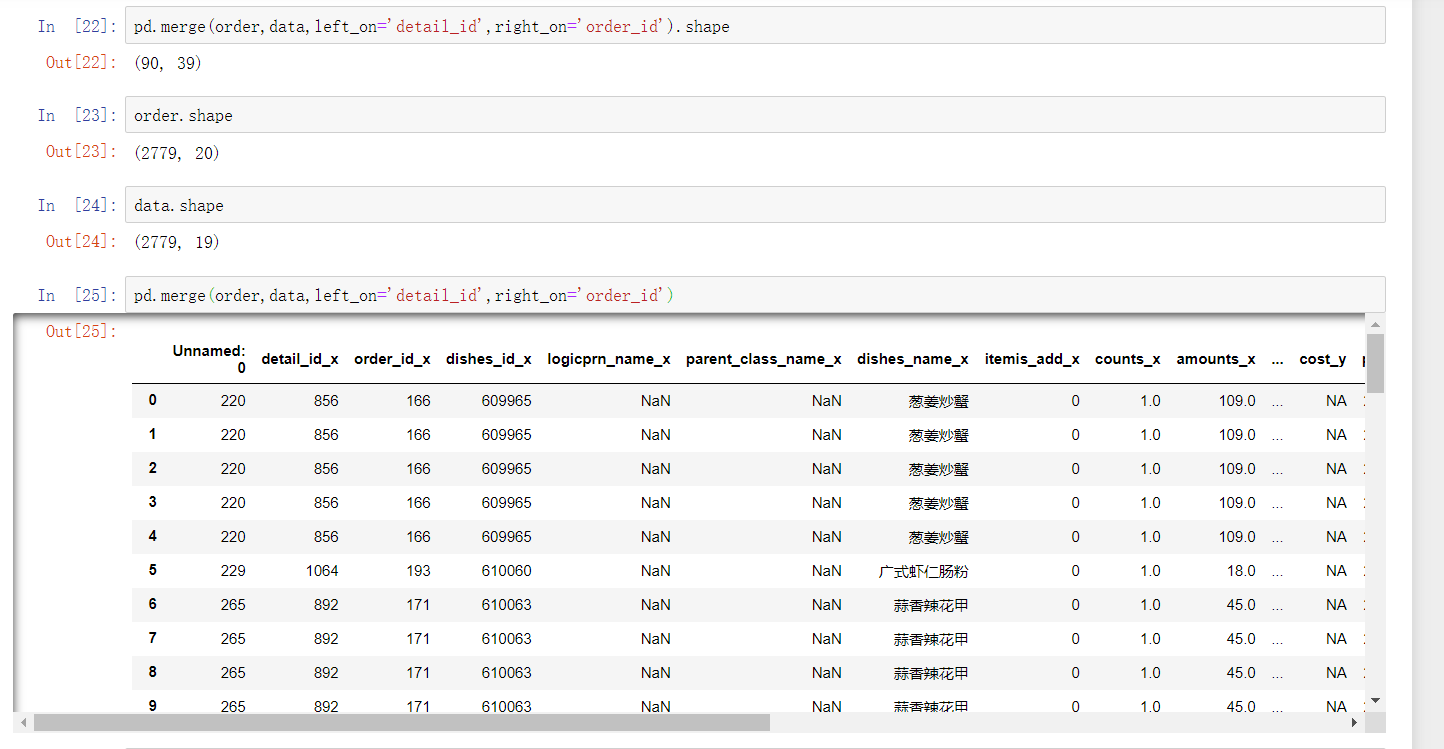Click the 1064 detail_id_x cell

click(322, 571)
